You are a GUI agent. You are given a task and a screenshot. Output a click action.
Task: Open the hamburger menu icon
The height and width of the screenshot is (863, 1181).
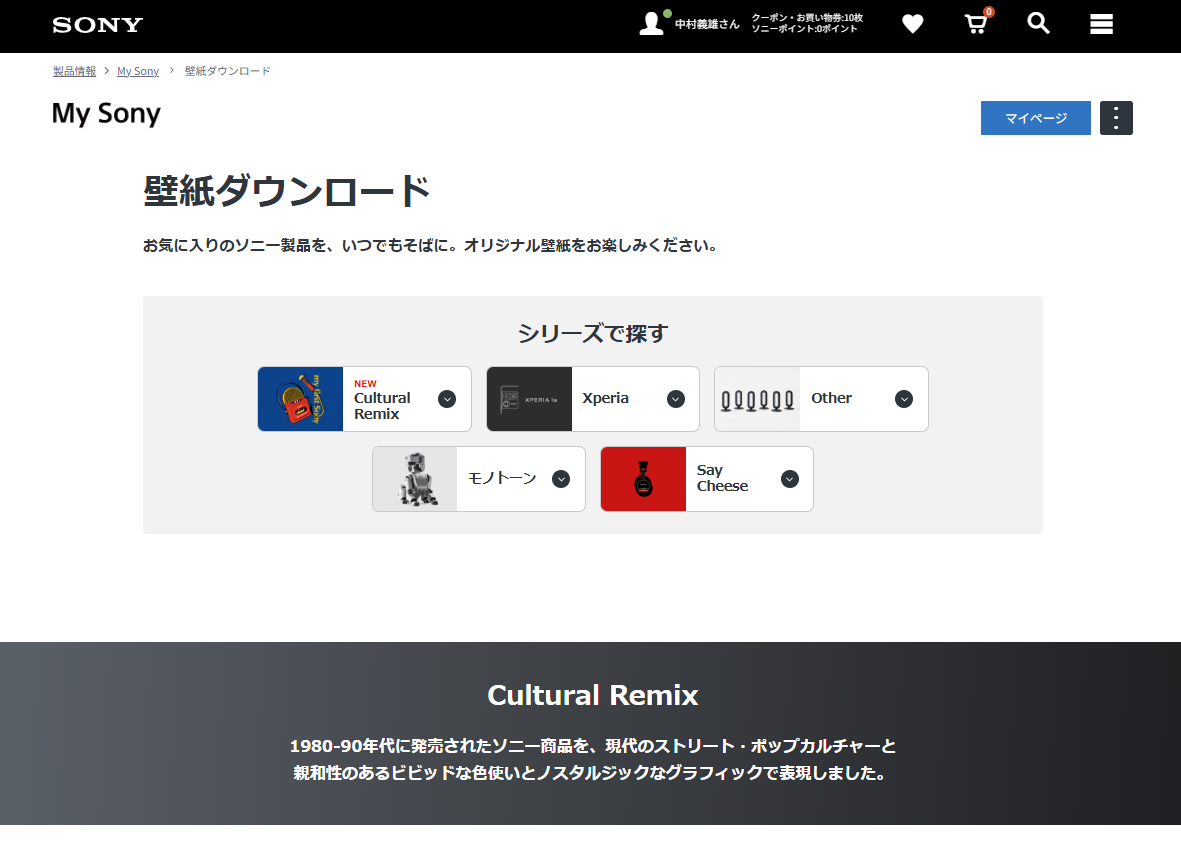click(1101, 24)
